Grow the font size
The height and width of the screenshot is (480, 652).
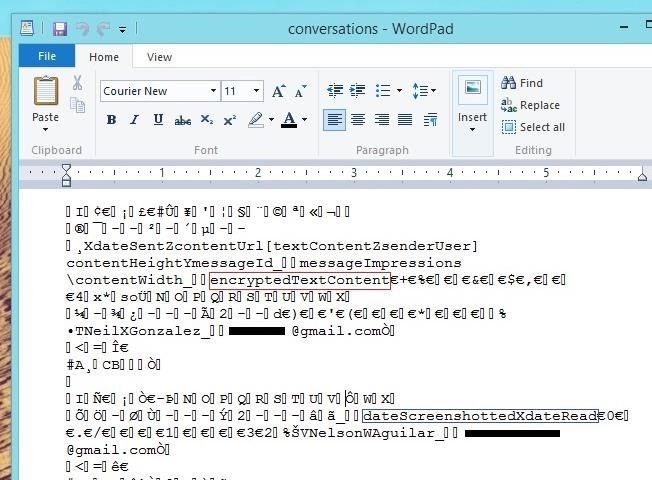point(279,91)
